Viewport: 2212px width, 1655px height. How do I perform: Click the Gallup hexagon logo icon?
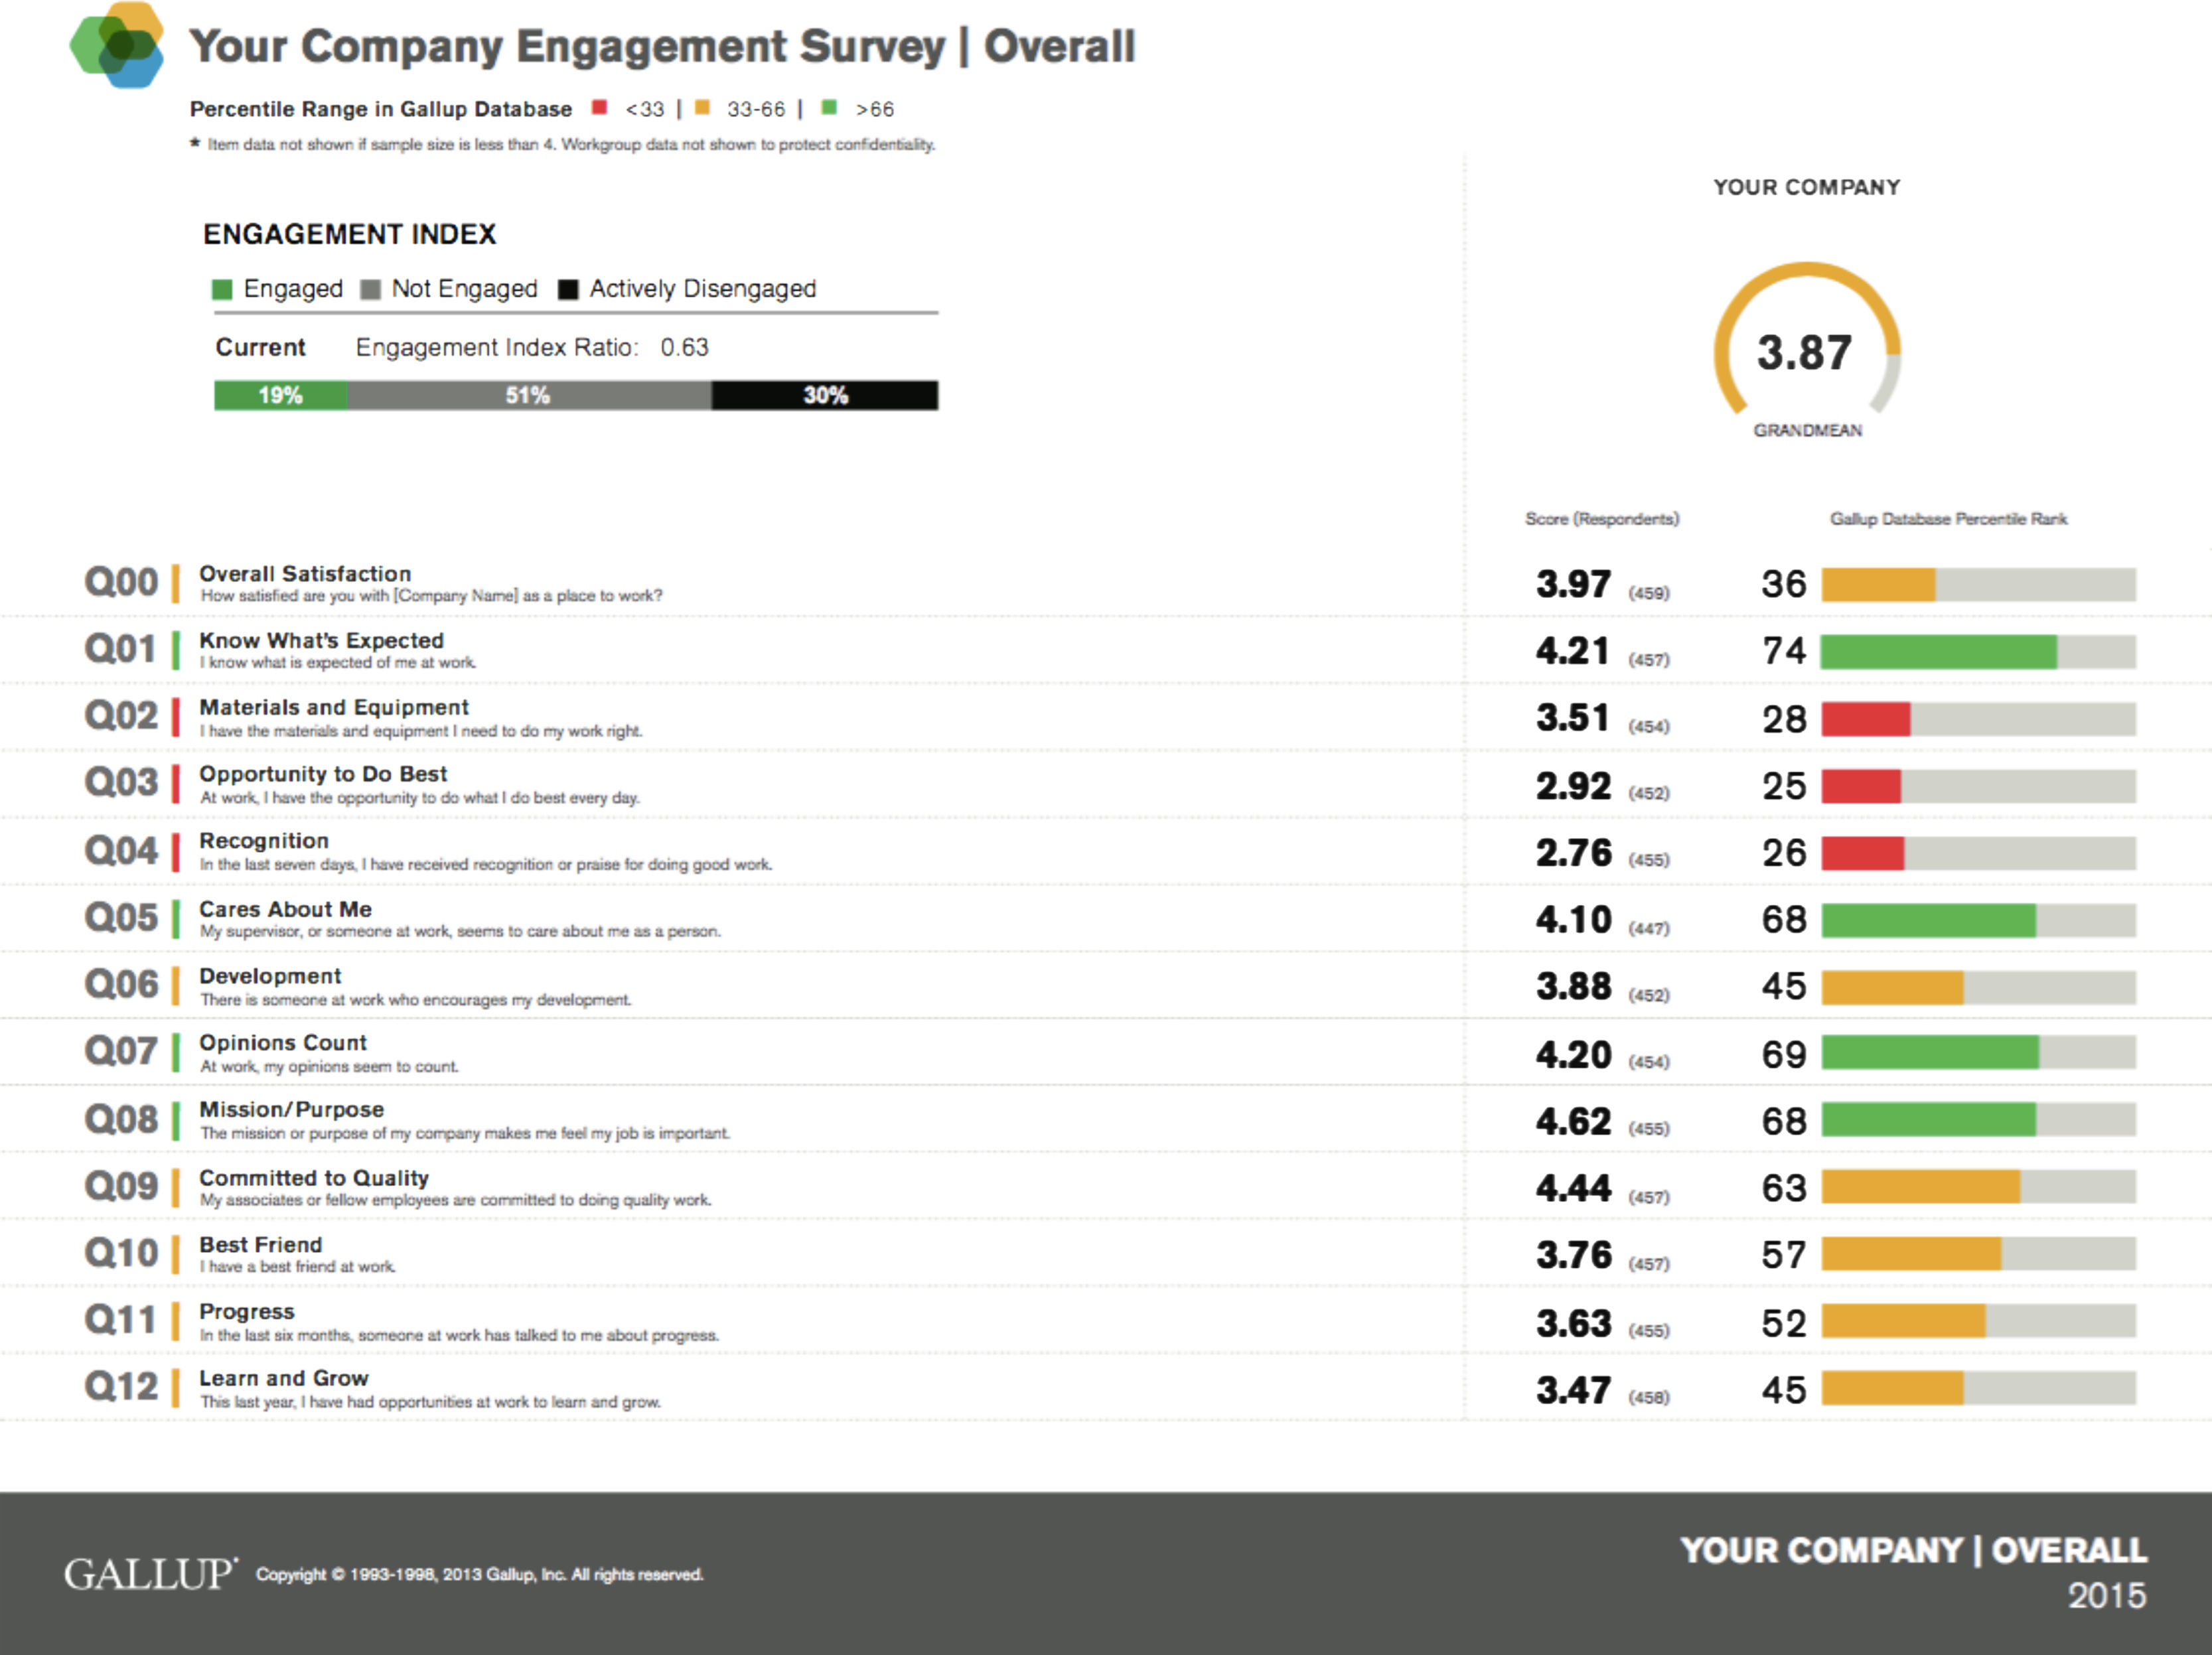point(118,45)
